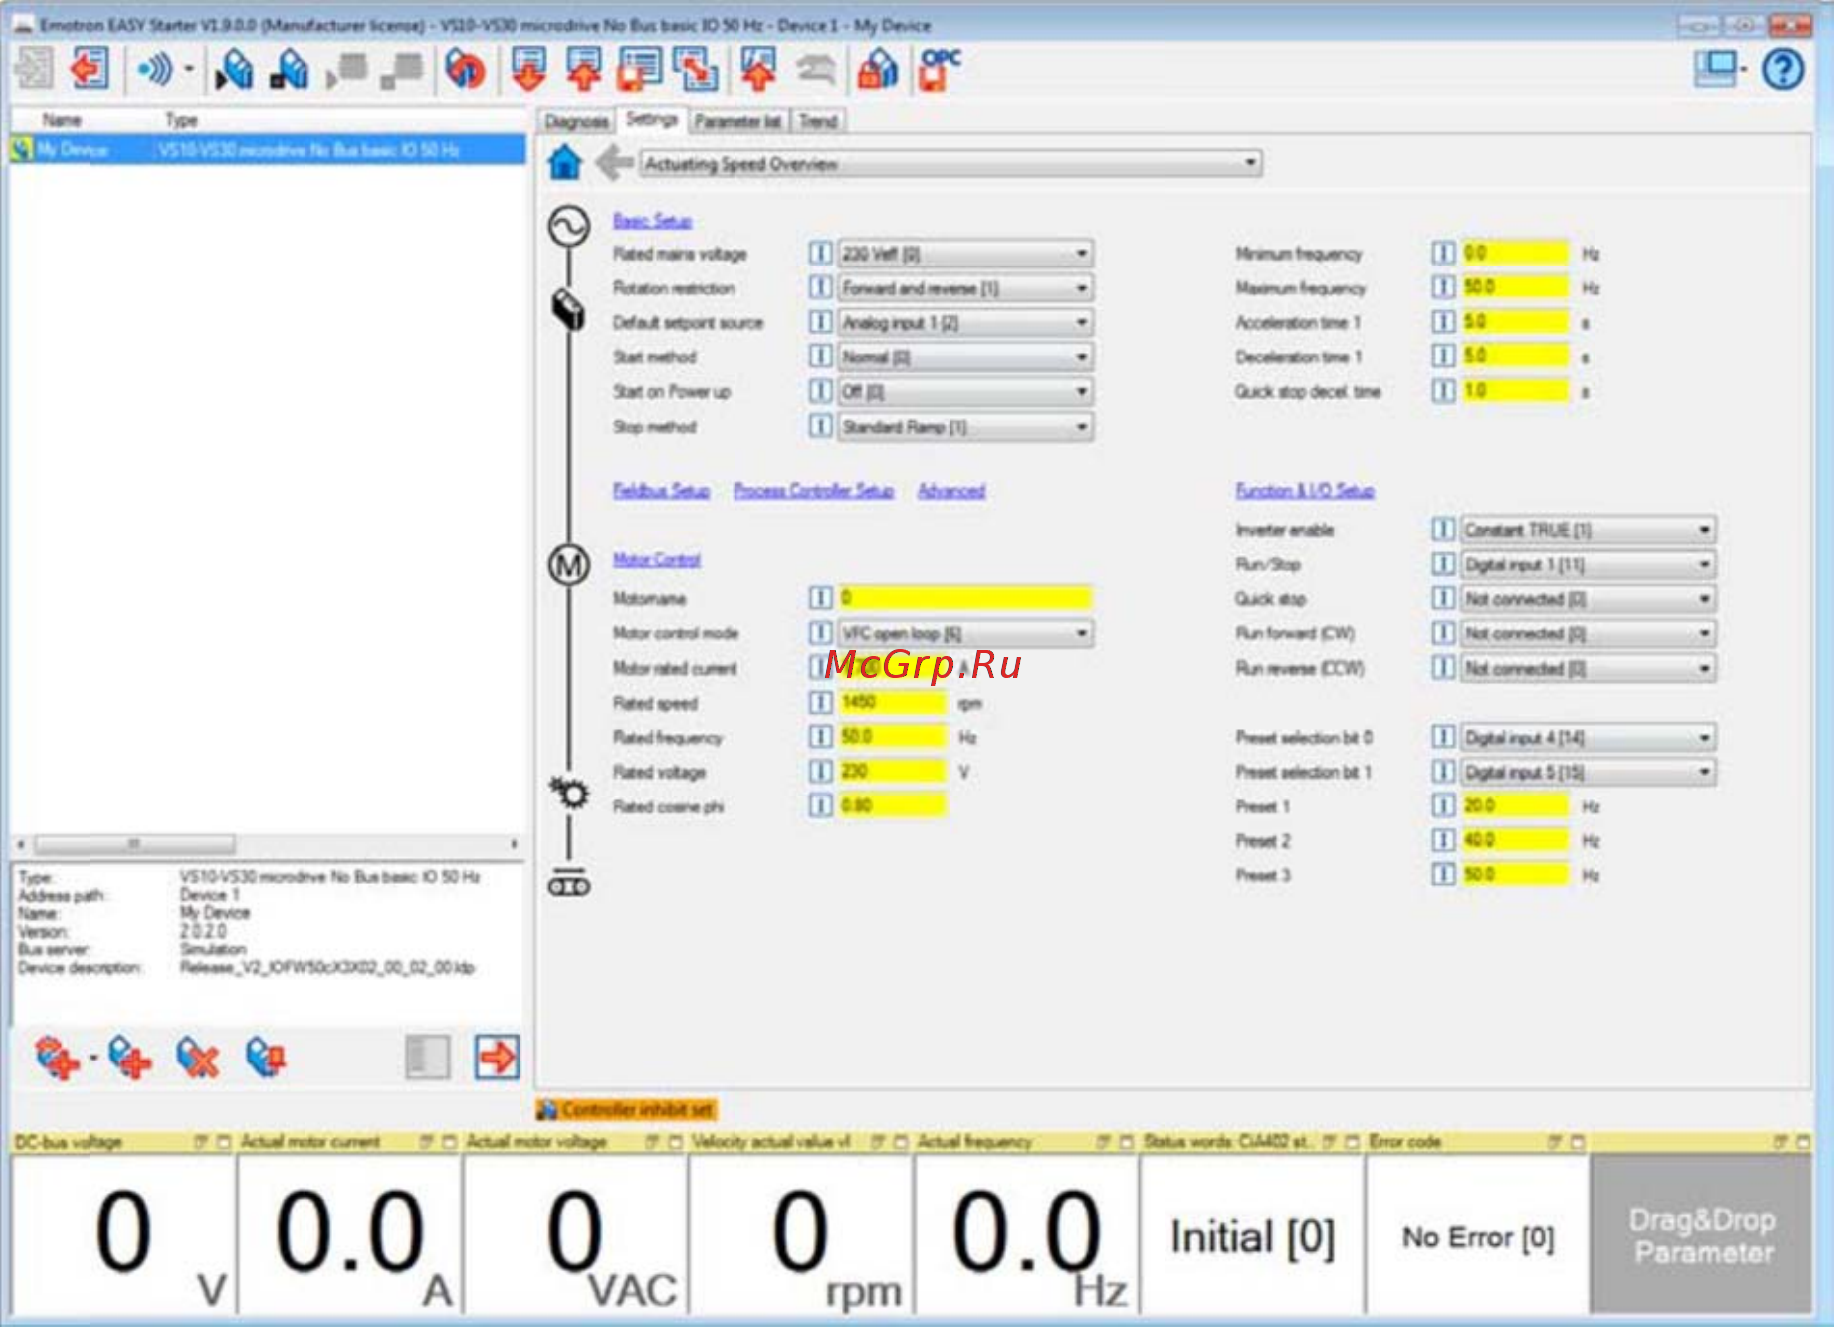
Task: Open the Actuating Speed Overview dropdown
Action: pos(951,163)
